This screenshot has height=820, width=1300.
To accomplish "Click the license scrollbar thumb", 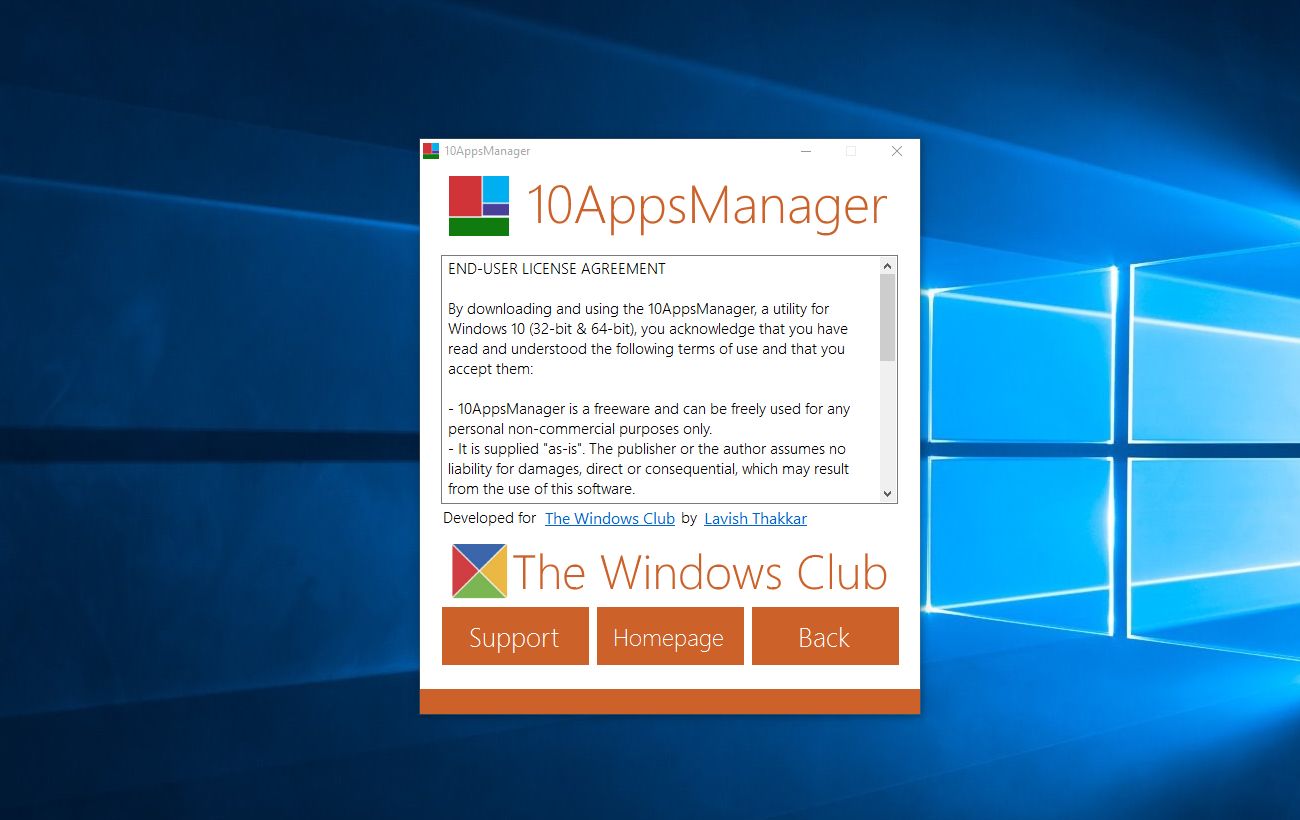I will pos(887,317).
